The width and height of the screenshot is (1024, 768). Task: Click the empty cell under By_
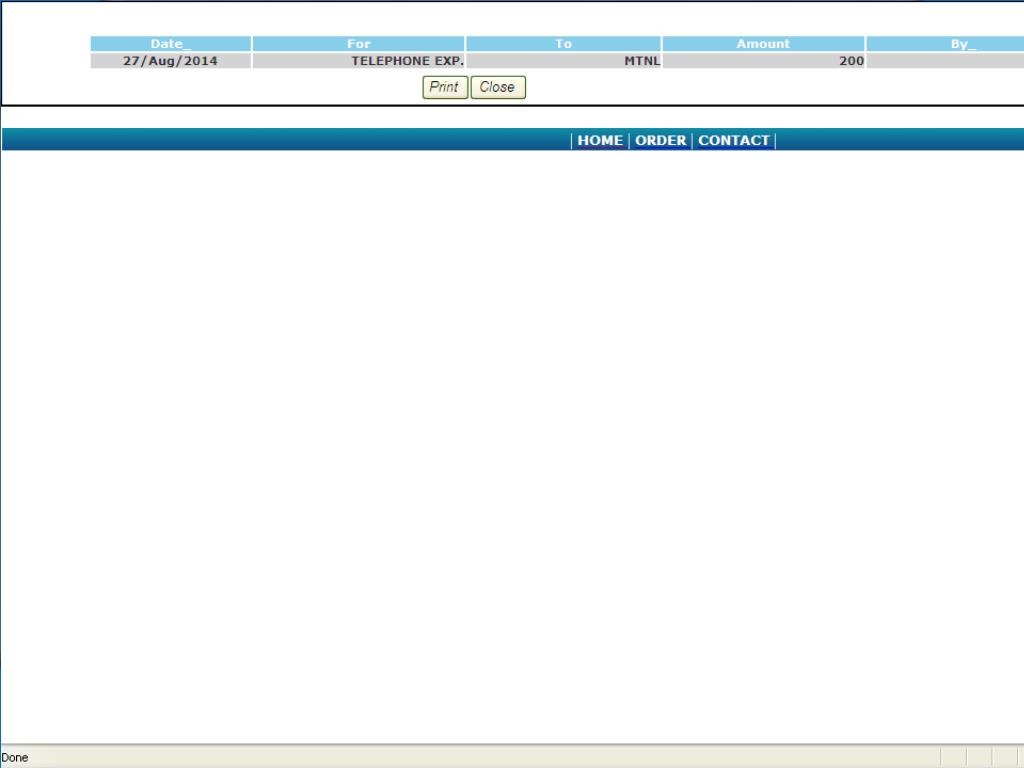coord(945,61)
